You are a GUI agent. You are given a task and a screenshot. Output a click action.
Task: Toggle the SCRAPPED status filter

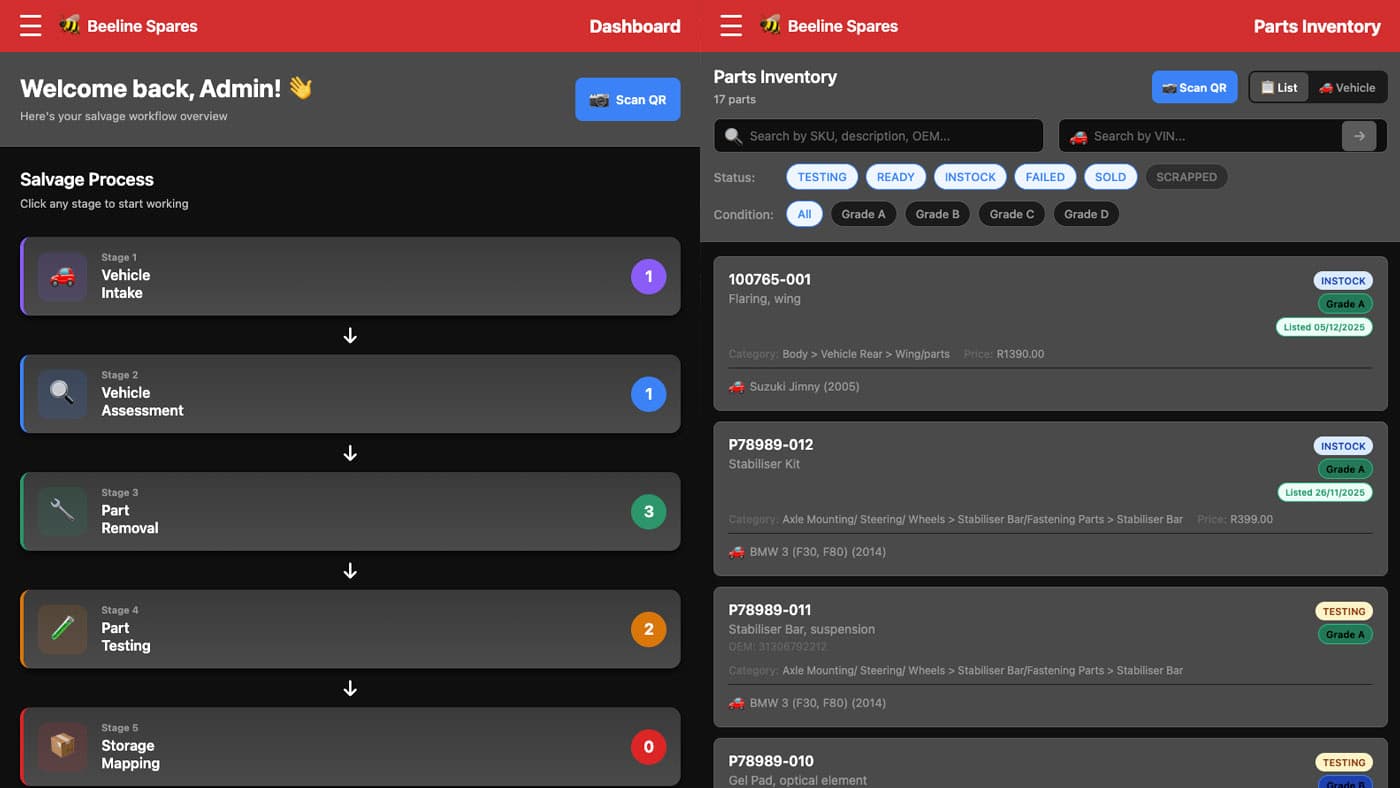coord(1186,177)
